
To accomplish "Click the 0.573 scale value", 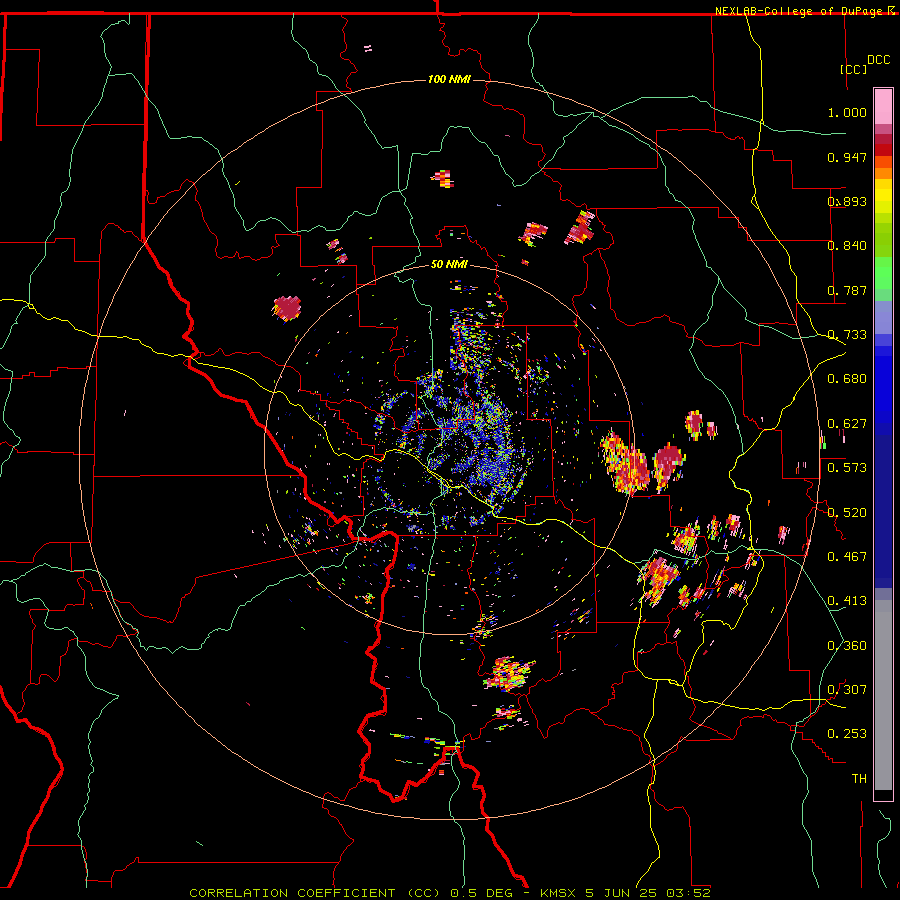I will 847,468.
